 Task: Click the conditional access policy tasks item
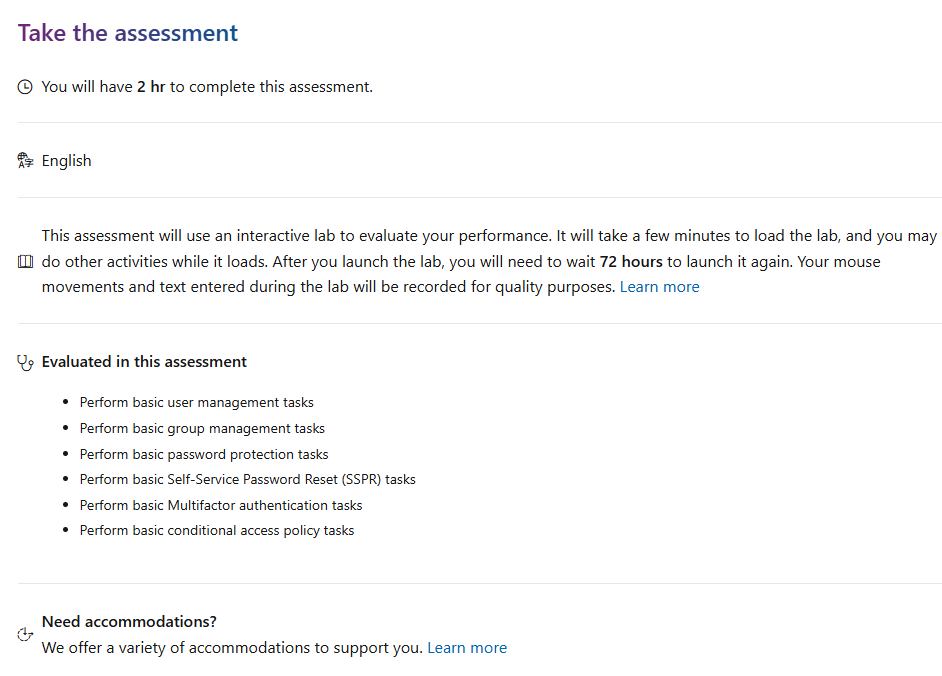click(216, 531)
